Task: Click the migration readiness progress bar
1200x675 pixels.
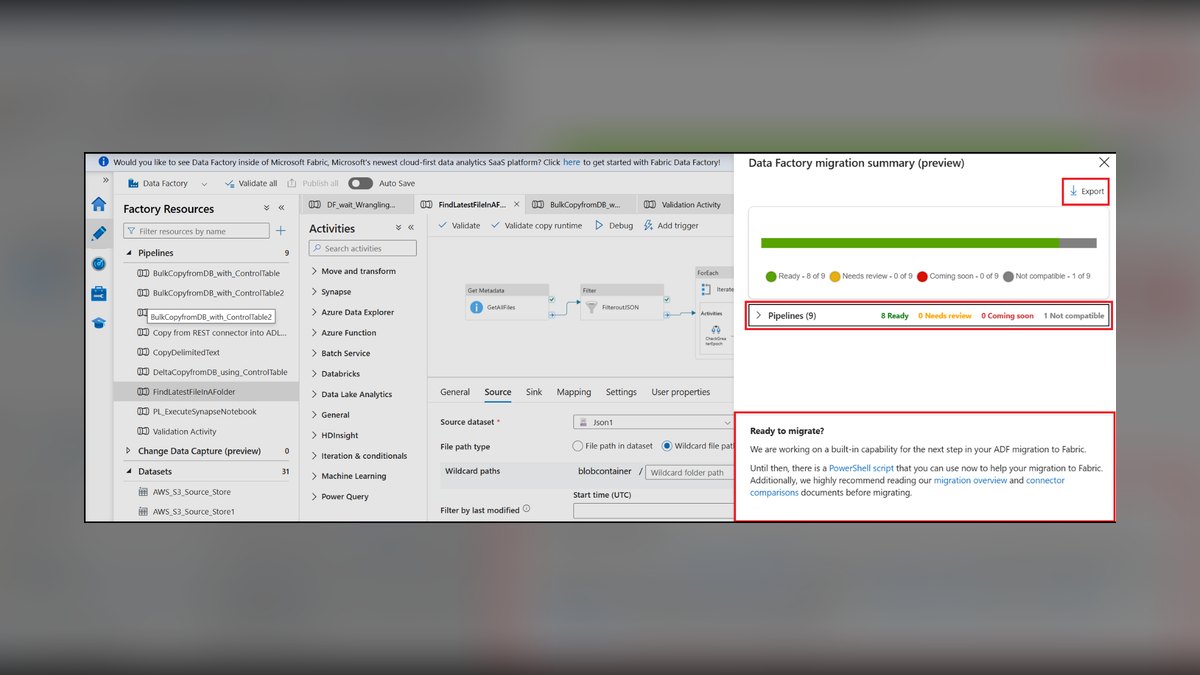Action: [928, 243]
